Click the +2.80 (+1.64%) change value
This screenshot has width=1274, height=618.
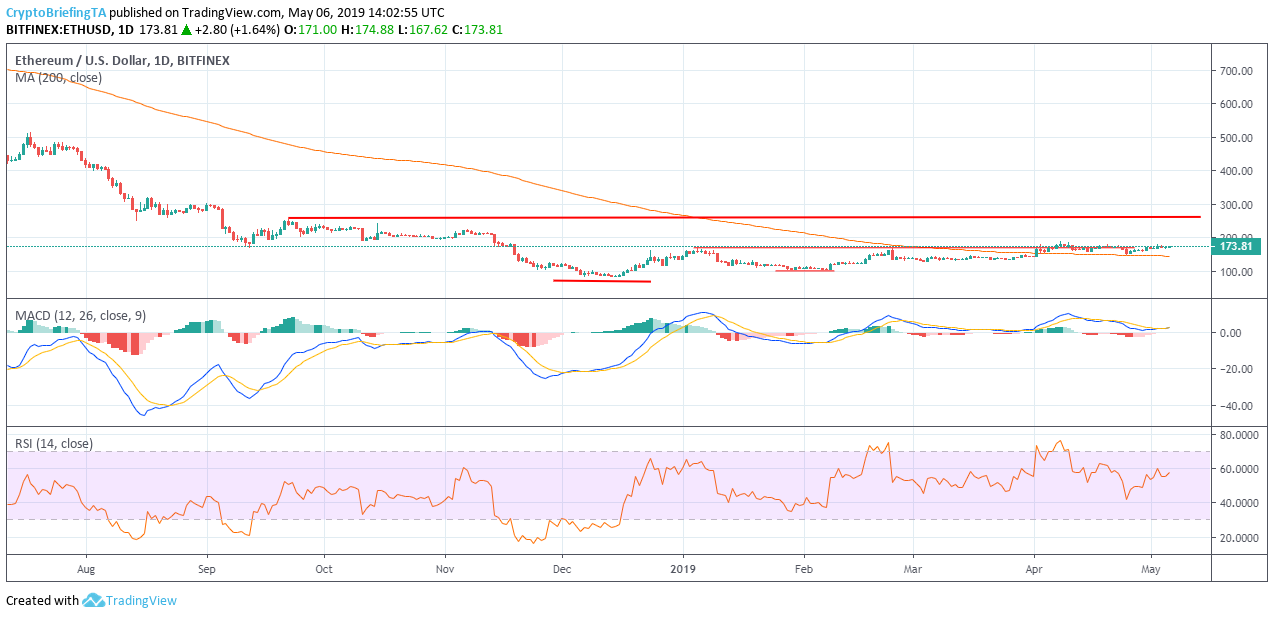(238, 30)
